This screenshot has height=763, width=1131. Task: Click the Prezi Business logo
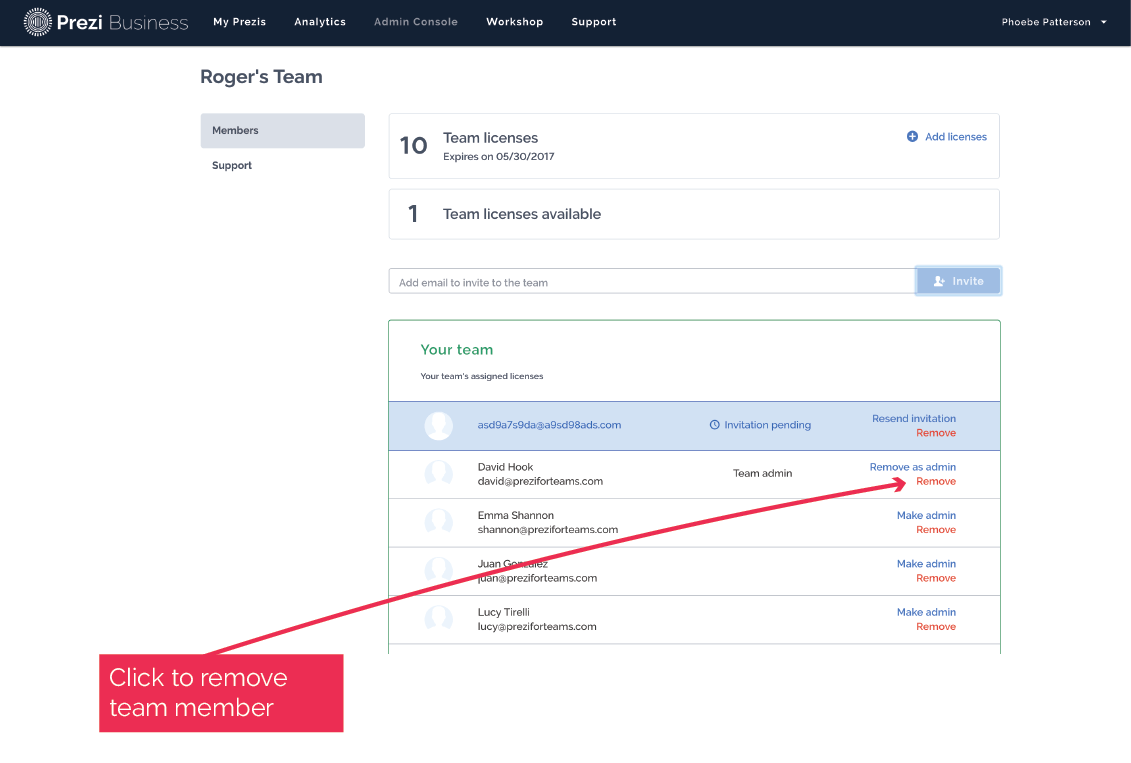tap(106, 22)
